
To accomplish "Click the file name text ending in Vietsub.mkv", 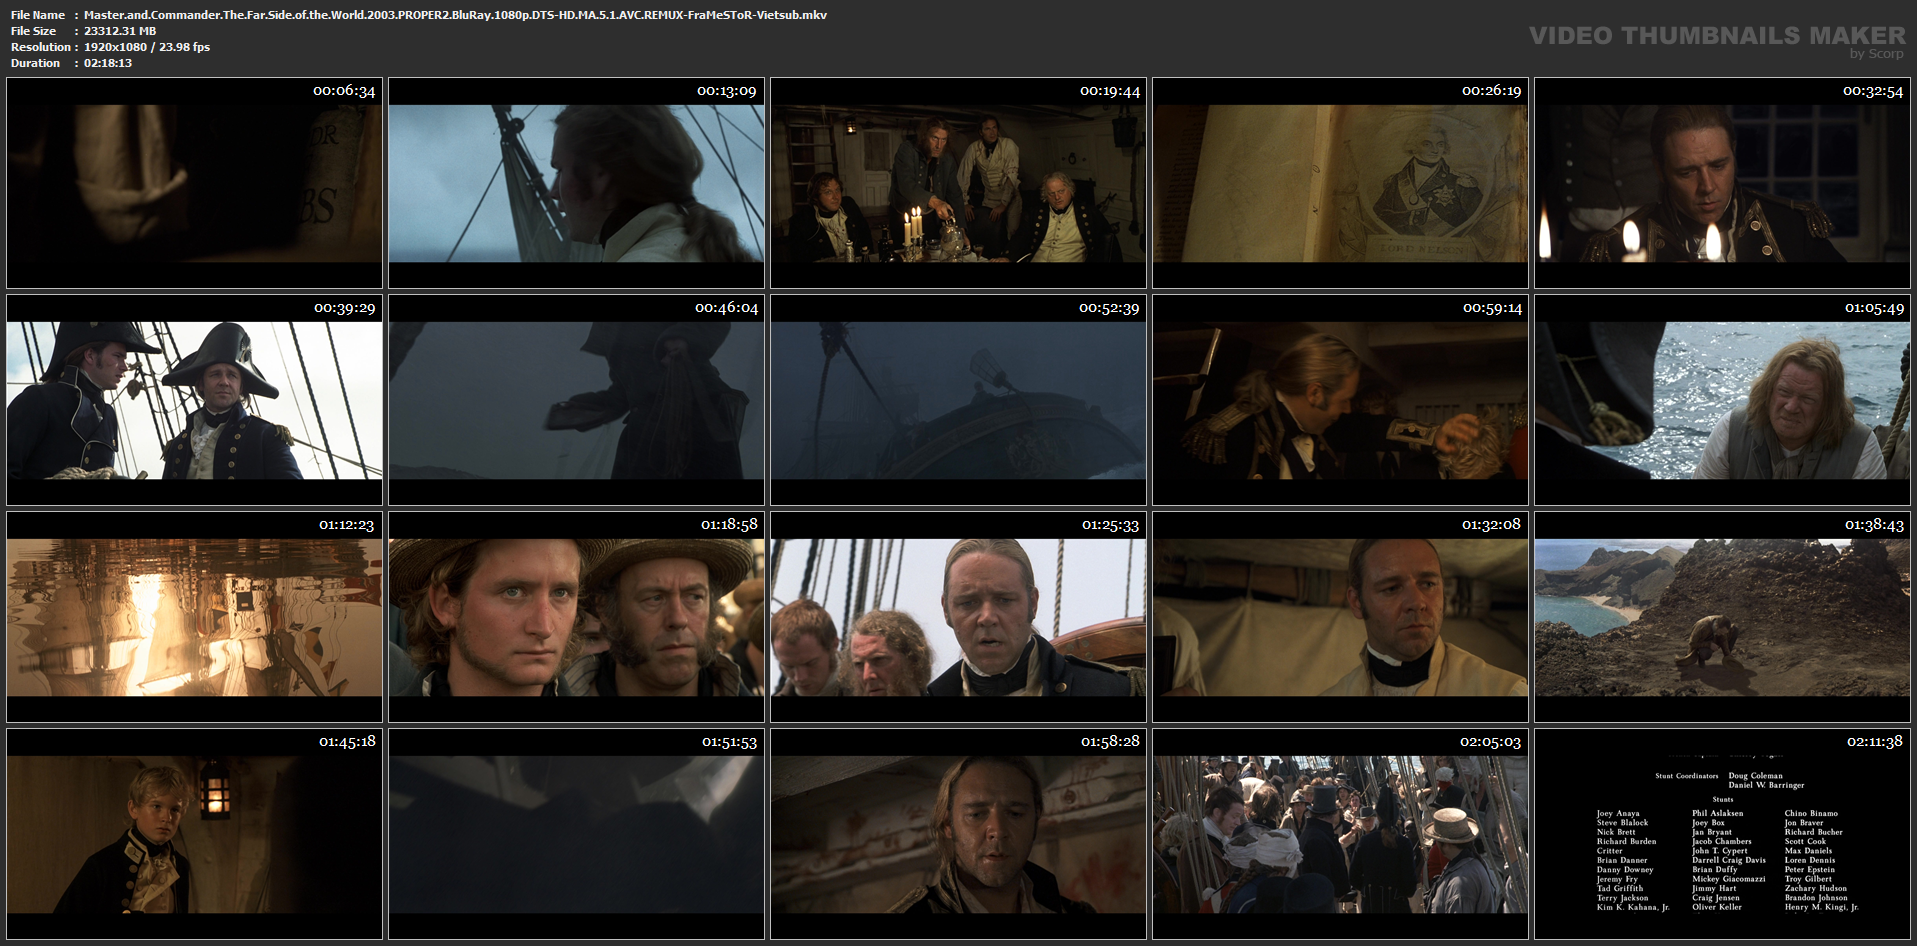I will (x=455, y=15).
